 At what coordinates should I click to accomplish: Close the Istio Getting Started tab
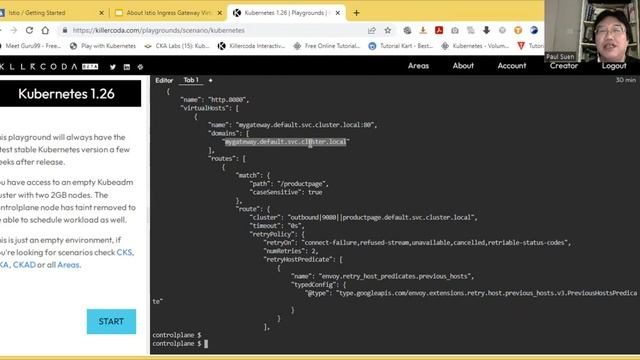102,13
